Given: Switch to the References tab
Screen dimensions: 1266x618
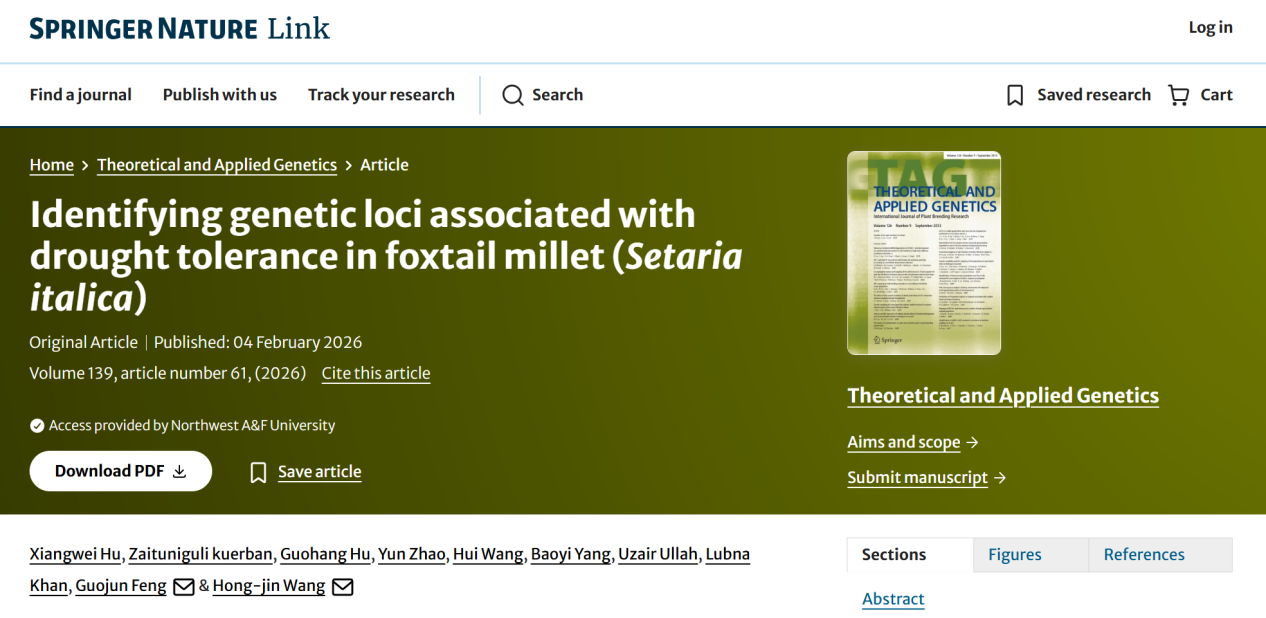Looking at the screenshot, I should [1143, 554].
